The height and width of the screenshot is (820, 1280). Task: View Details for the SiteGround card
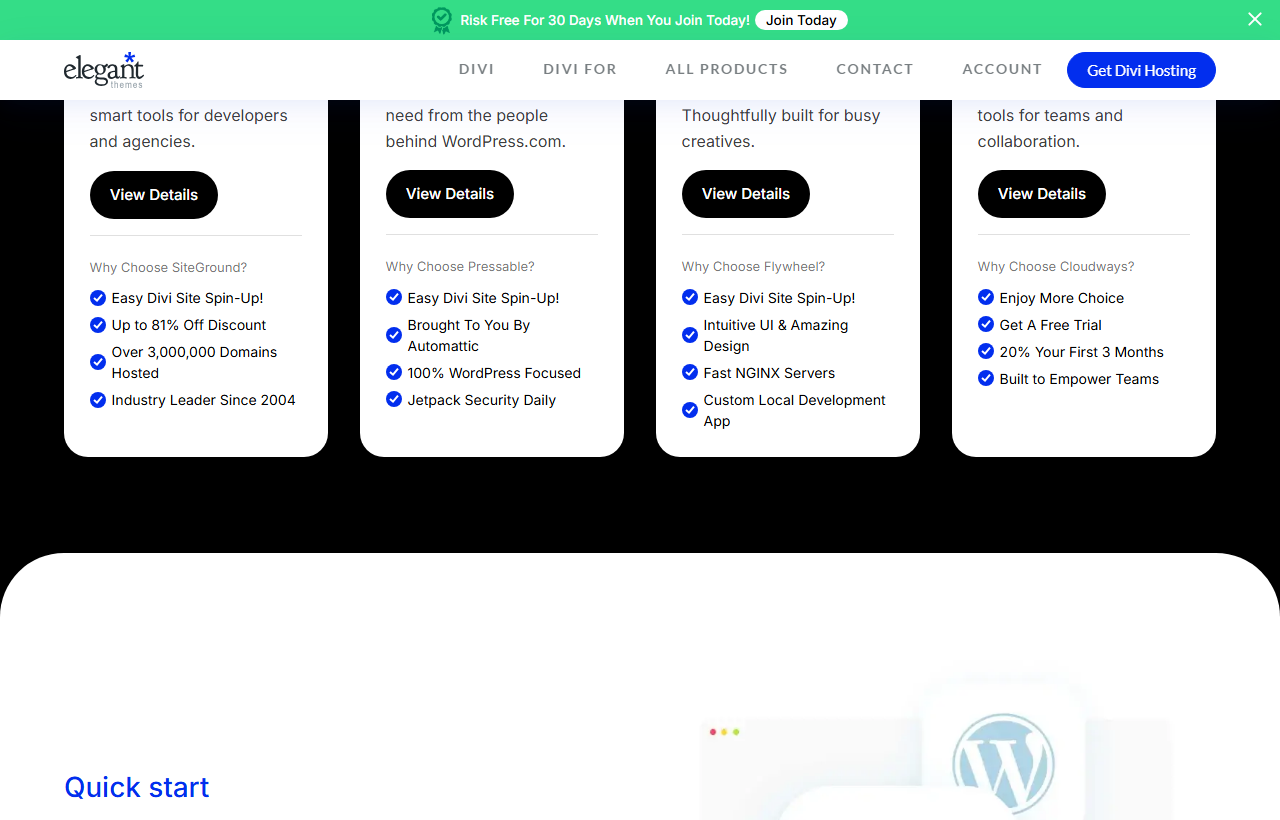pyautogui.click(x=154, y=194)
